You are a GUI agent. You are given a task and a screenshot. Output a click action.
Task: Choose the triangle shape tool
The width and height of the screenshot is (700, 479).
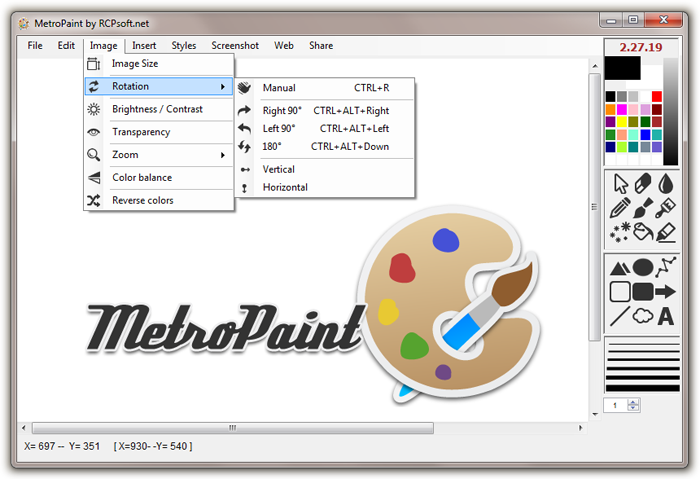tap(620, 267)
